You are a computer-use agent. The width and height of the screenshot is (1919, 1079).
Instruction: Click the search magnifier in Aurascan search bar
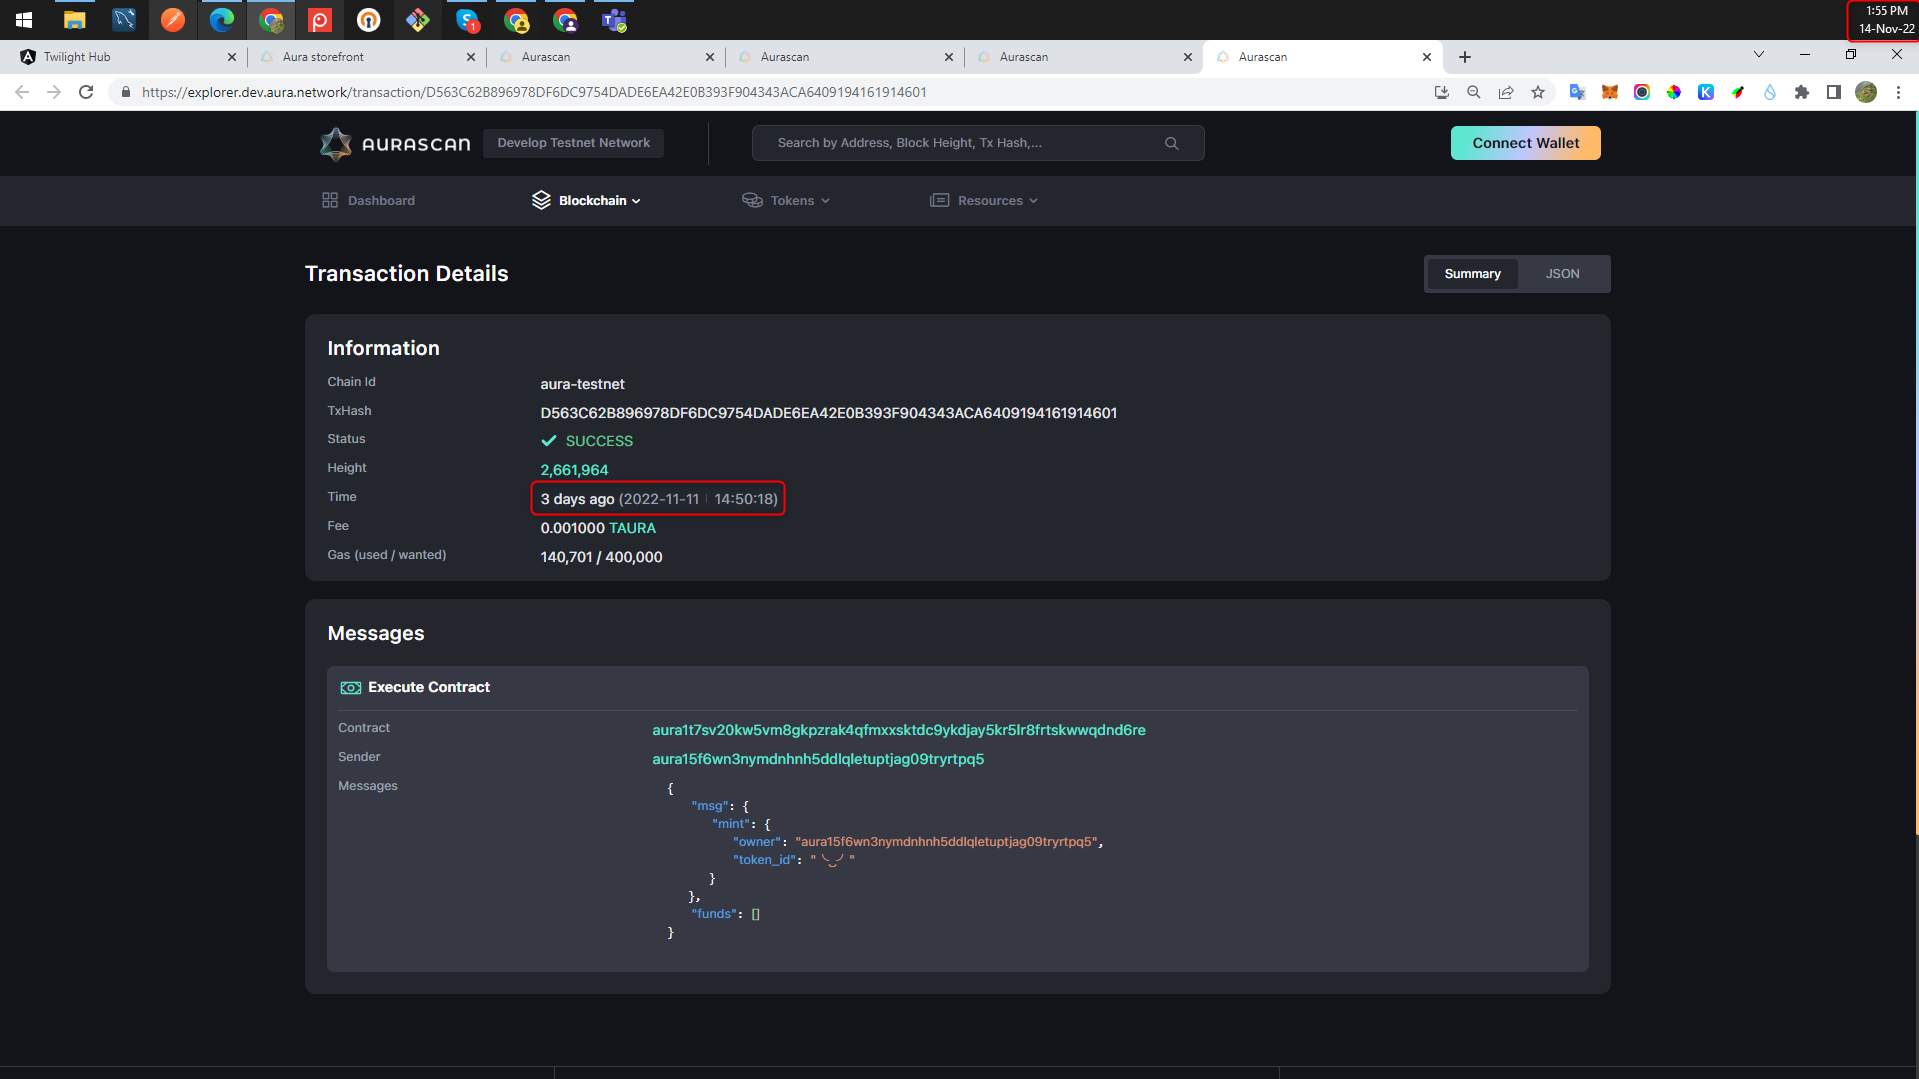pyautogui.click(x=1171, y=143)
